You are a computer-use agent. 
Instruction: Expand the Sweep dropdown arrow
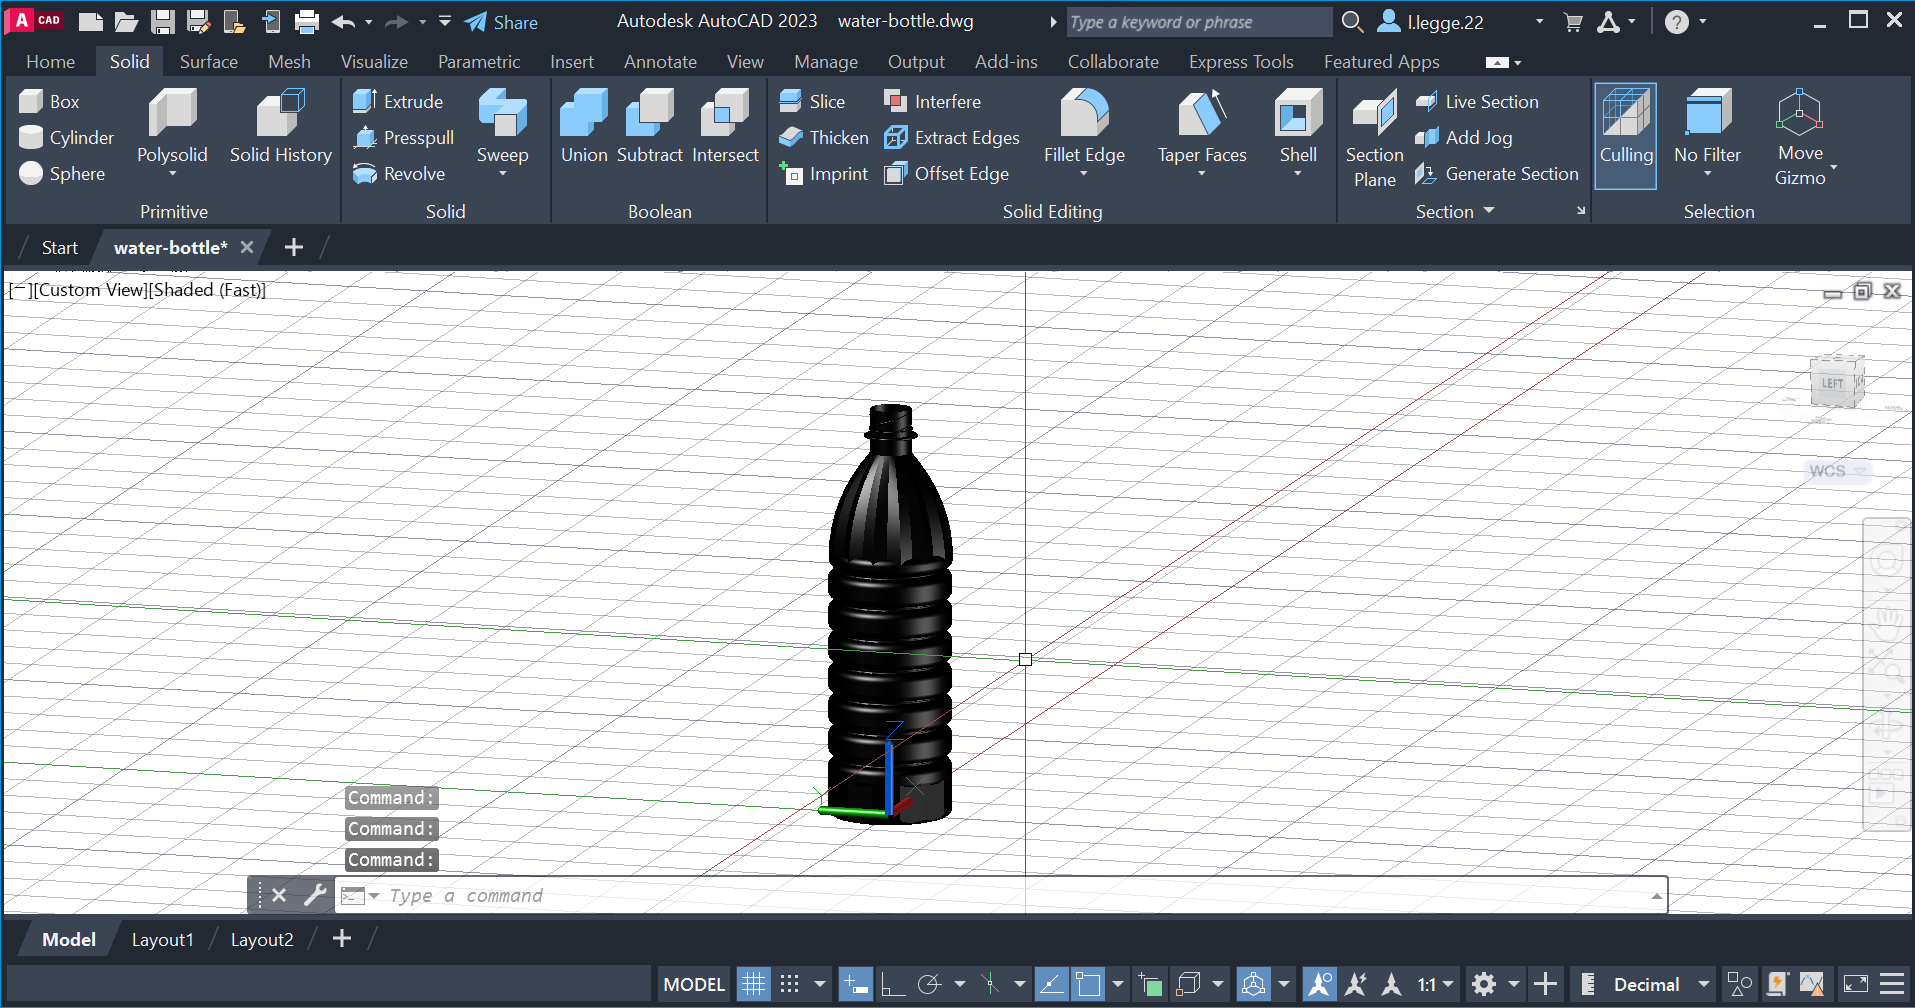pos(502,174)
